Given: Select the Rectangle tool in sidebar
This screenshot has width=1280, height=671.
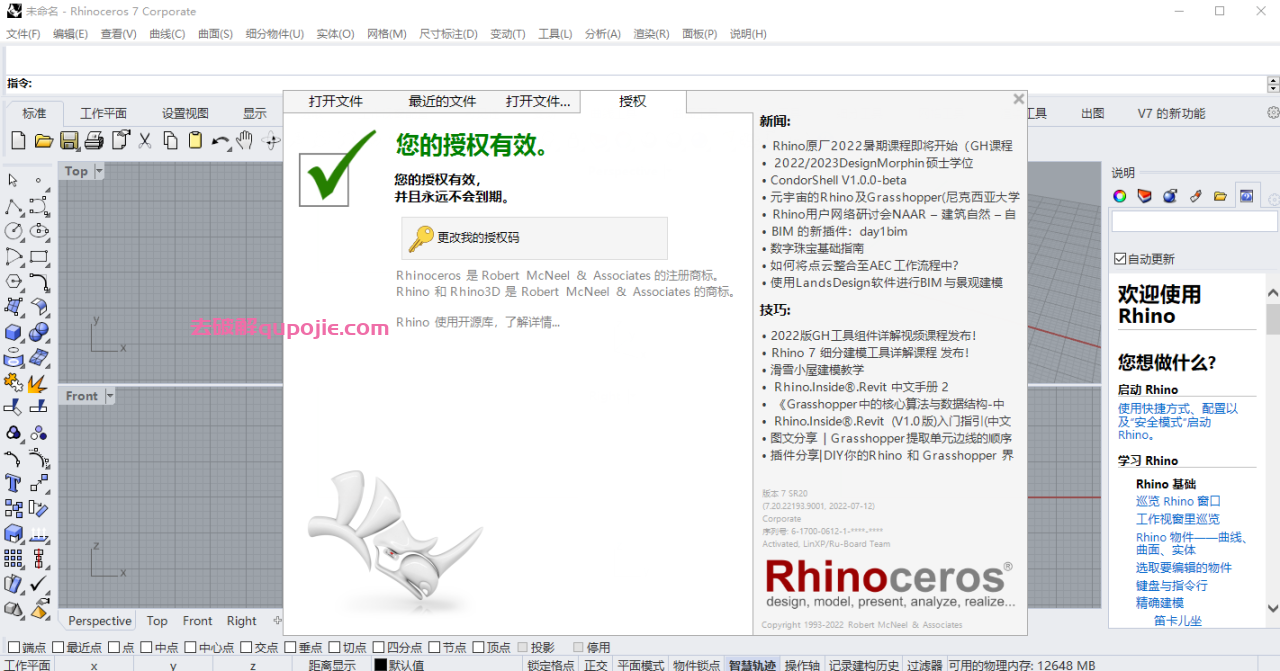Looking at the screenshot, I should (x=39, y=257).
